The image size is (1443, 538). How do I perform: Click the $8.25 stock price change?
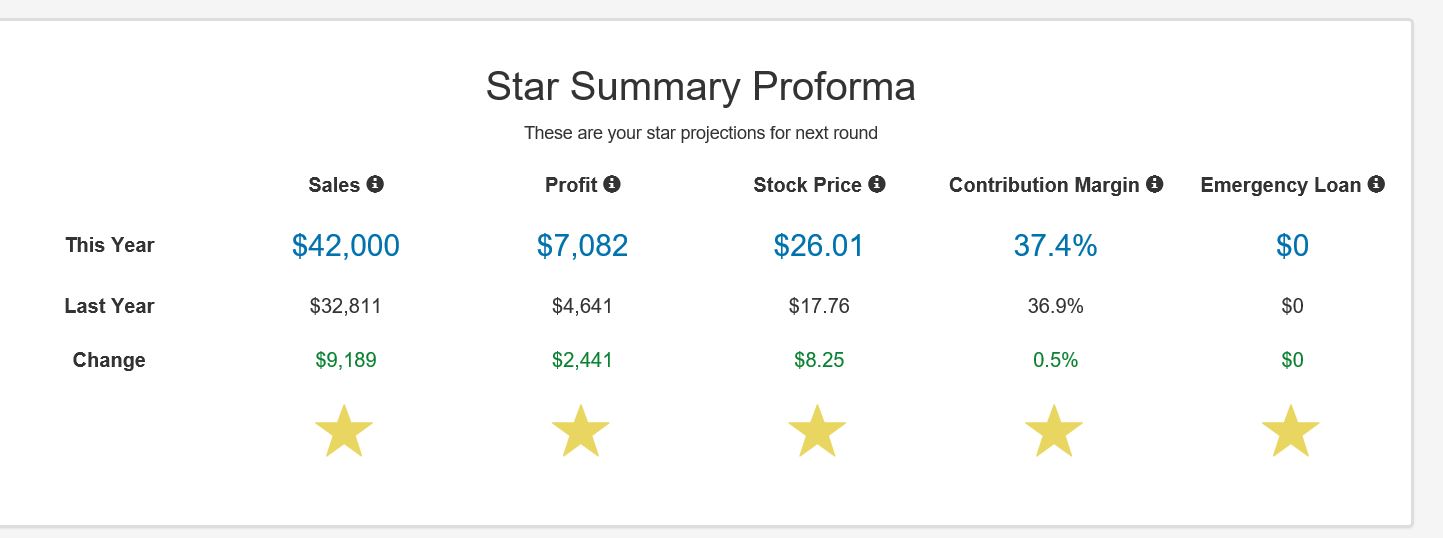tap(819, 360)
